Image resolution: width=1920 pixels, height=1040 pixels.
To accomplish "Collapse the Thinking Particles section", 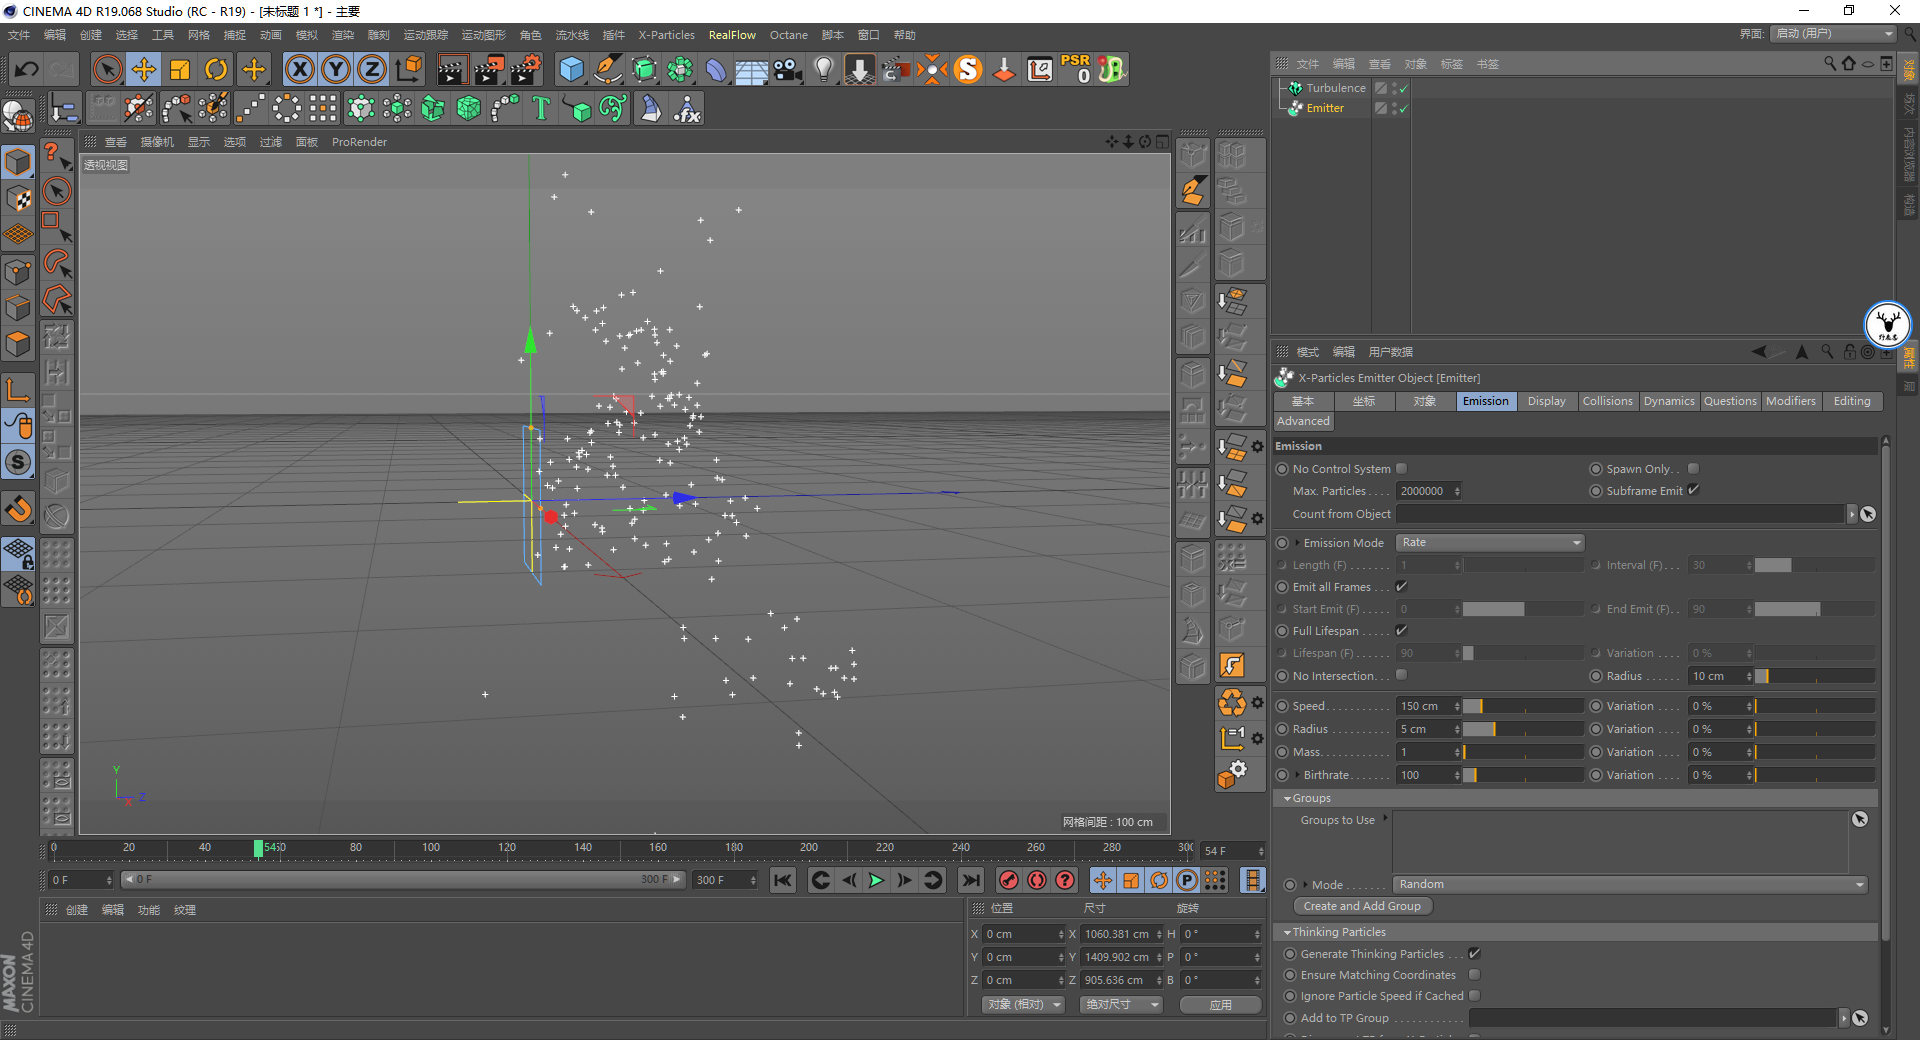I will [x=1287, y=932].
